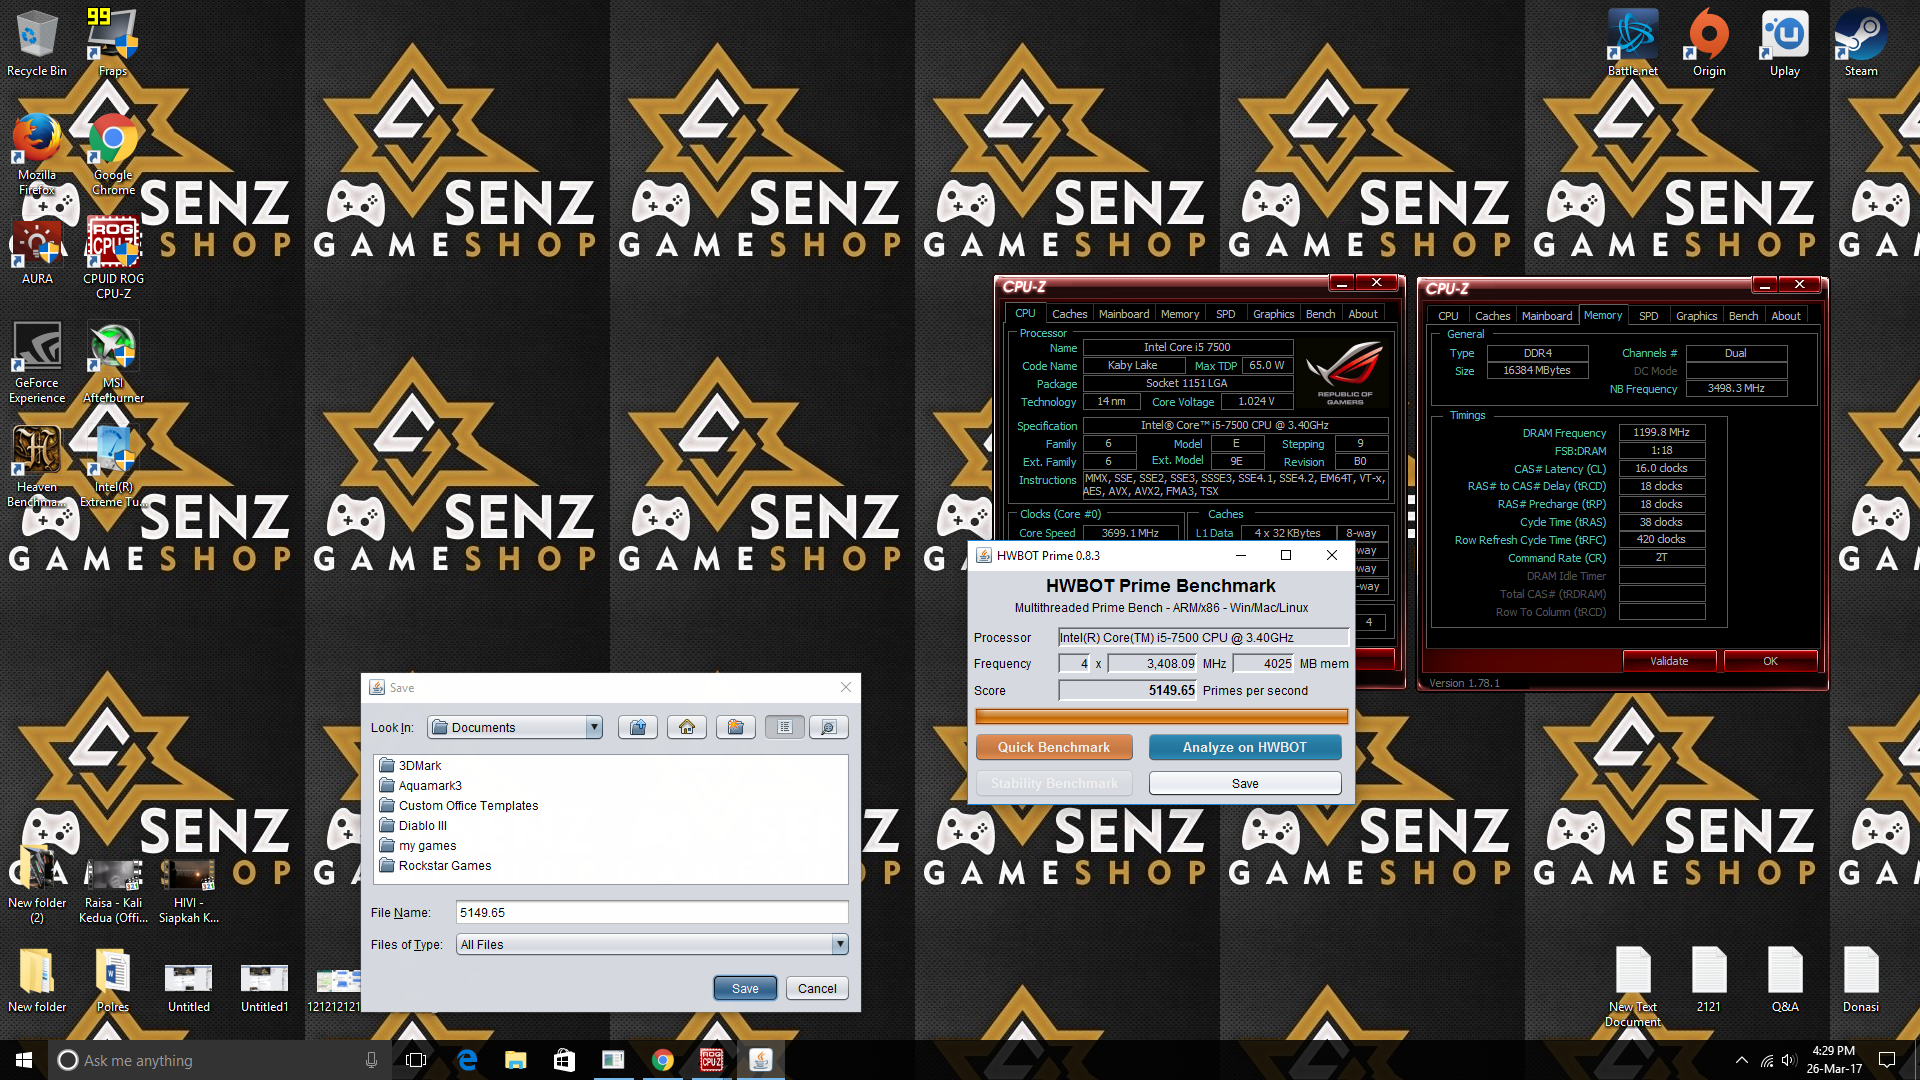The height and width of the screenshot is (1080, 1920).
Task: Go up one folder level in Save dialog
Action: pyautogui.click(x=638, y=727)
